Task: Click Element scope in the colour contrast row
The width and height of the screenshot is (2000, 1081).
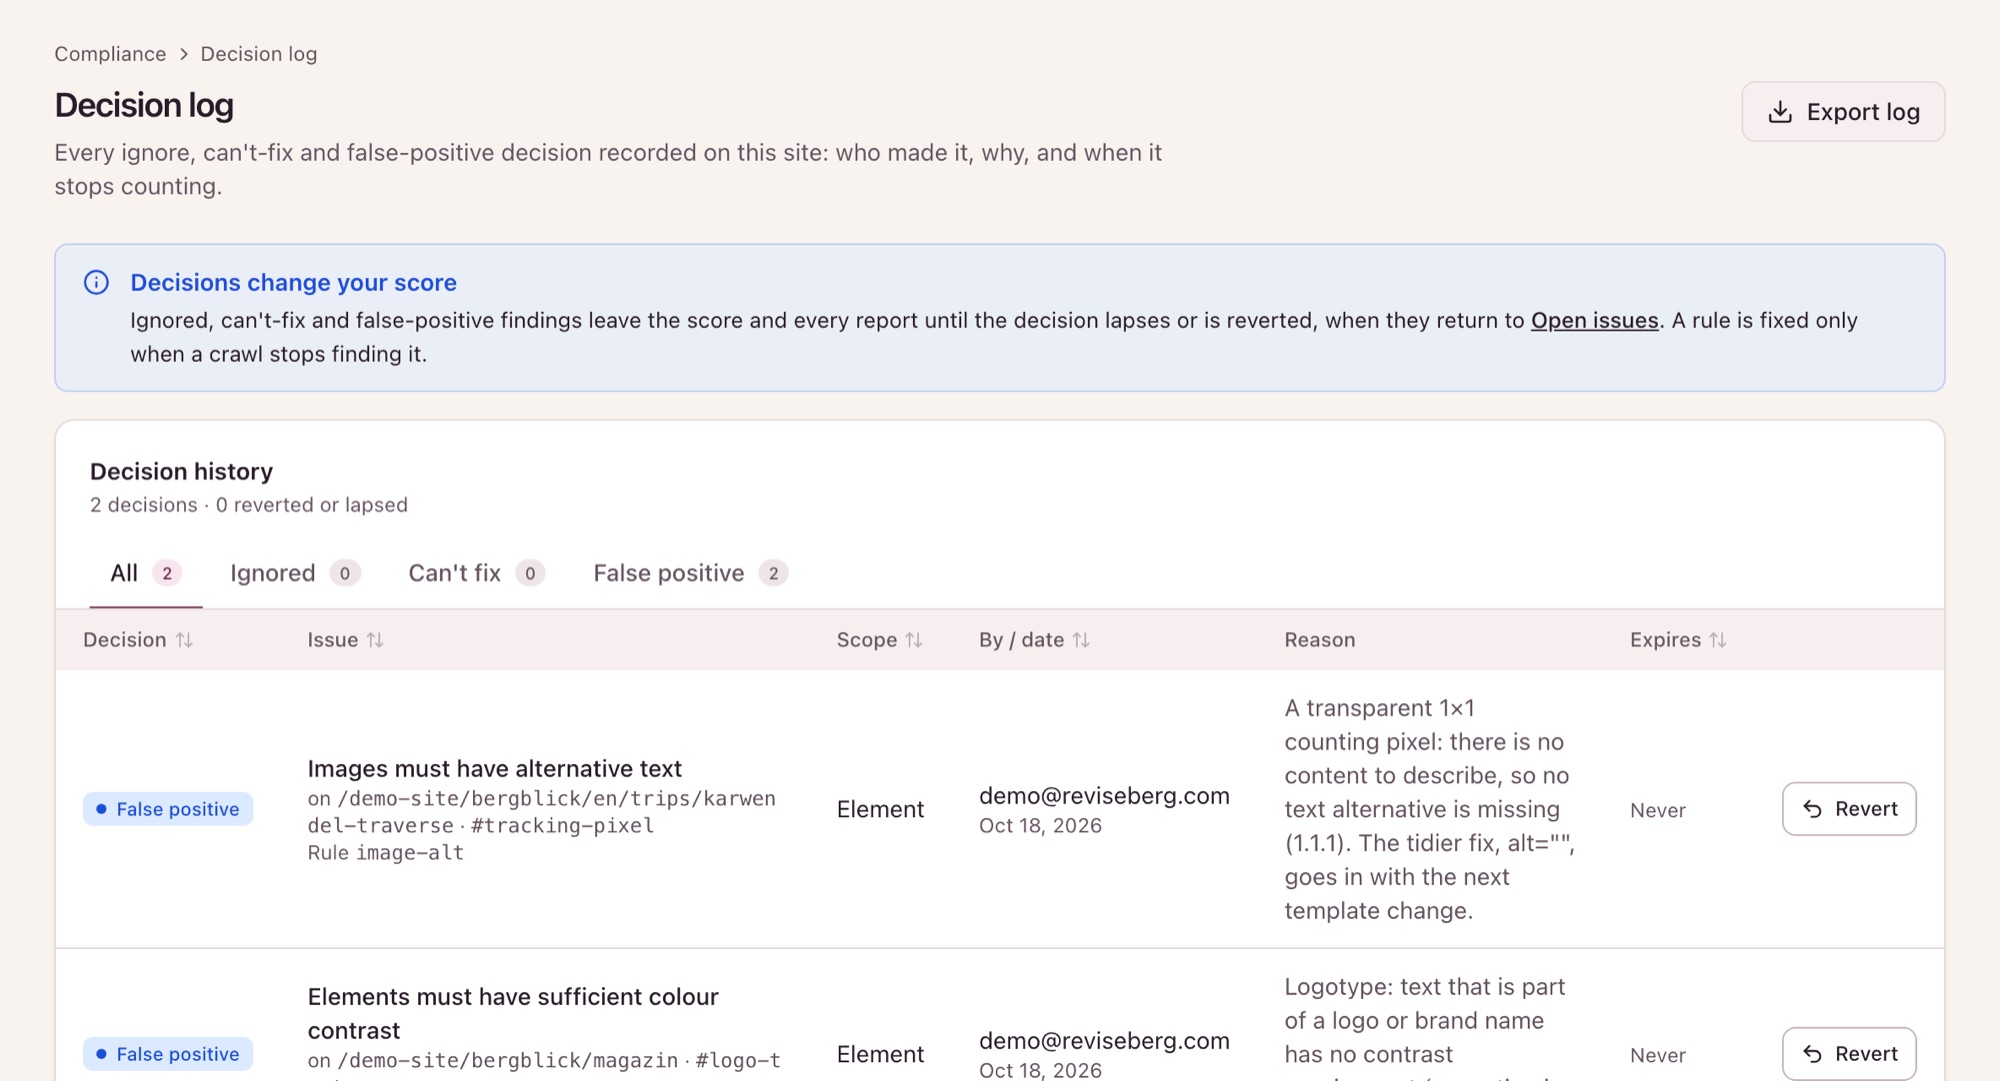Action: [x=881, y=1054]
